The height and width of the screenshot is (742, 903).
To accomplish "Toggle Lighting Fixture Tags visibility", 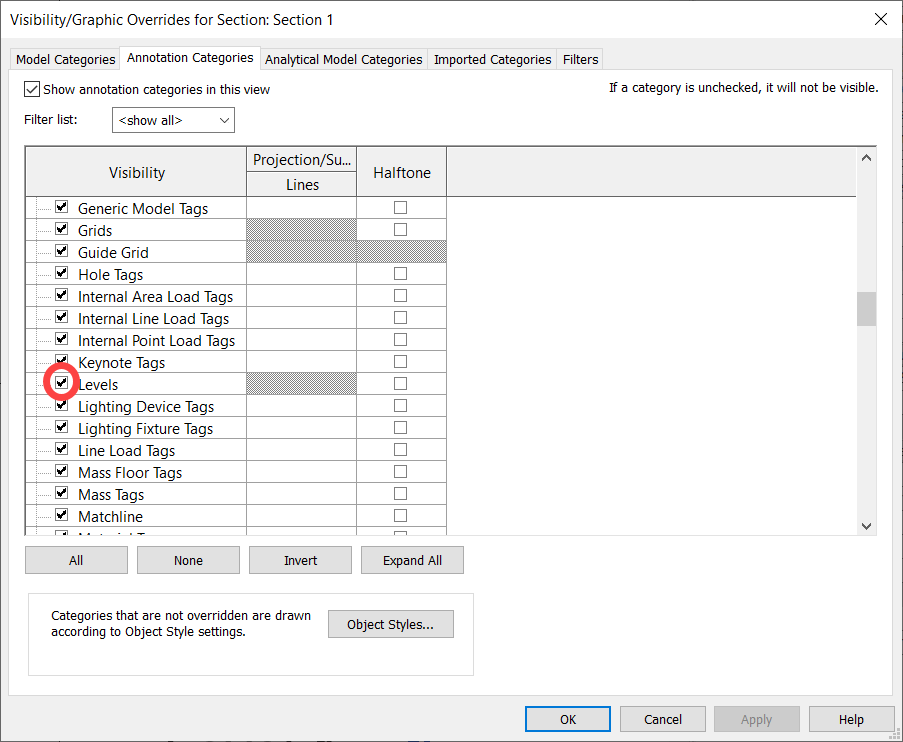I will pos(62,427).
